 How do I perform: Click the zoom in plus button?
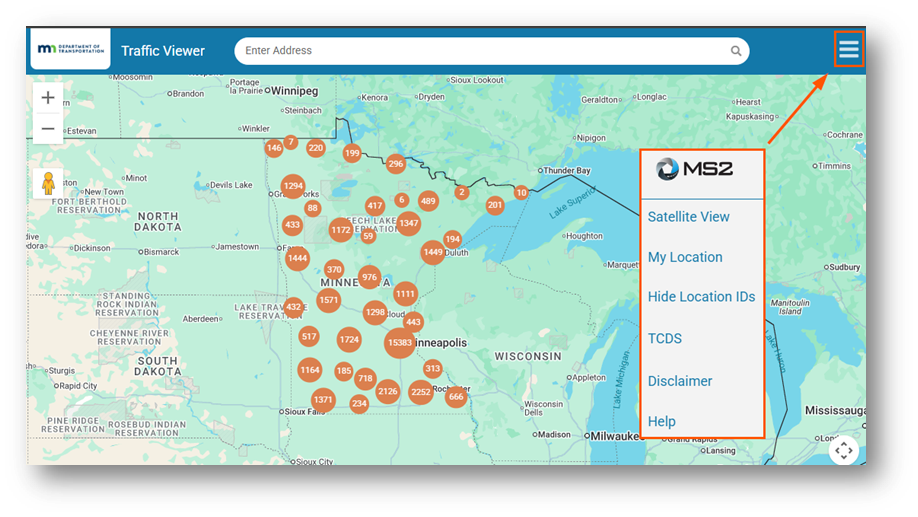pos(48,98)
